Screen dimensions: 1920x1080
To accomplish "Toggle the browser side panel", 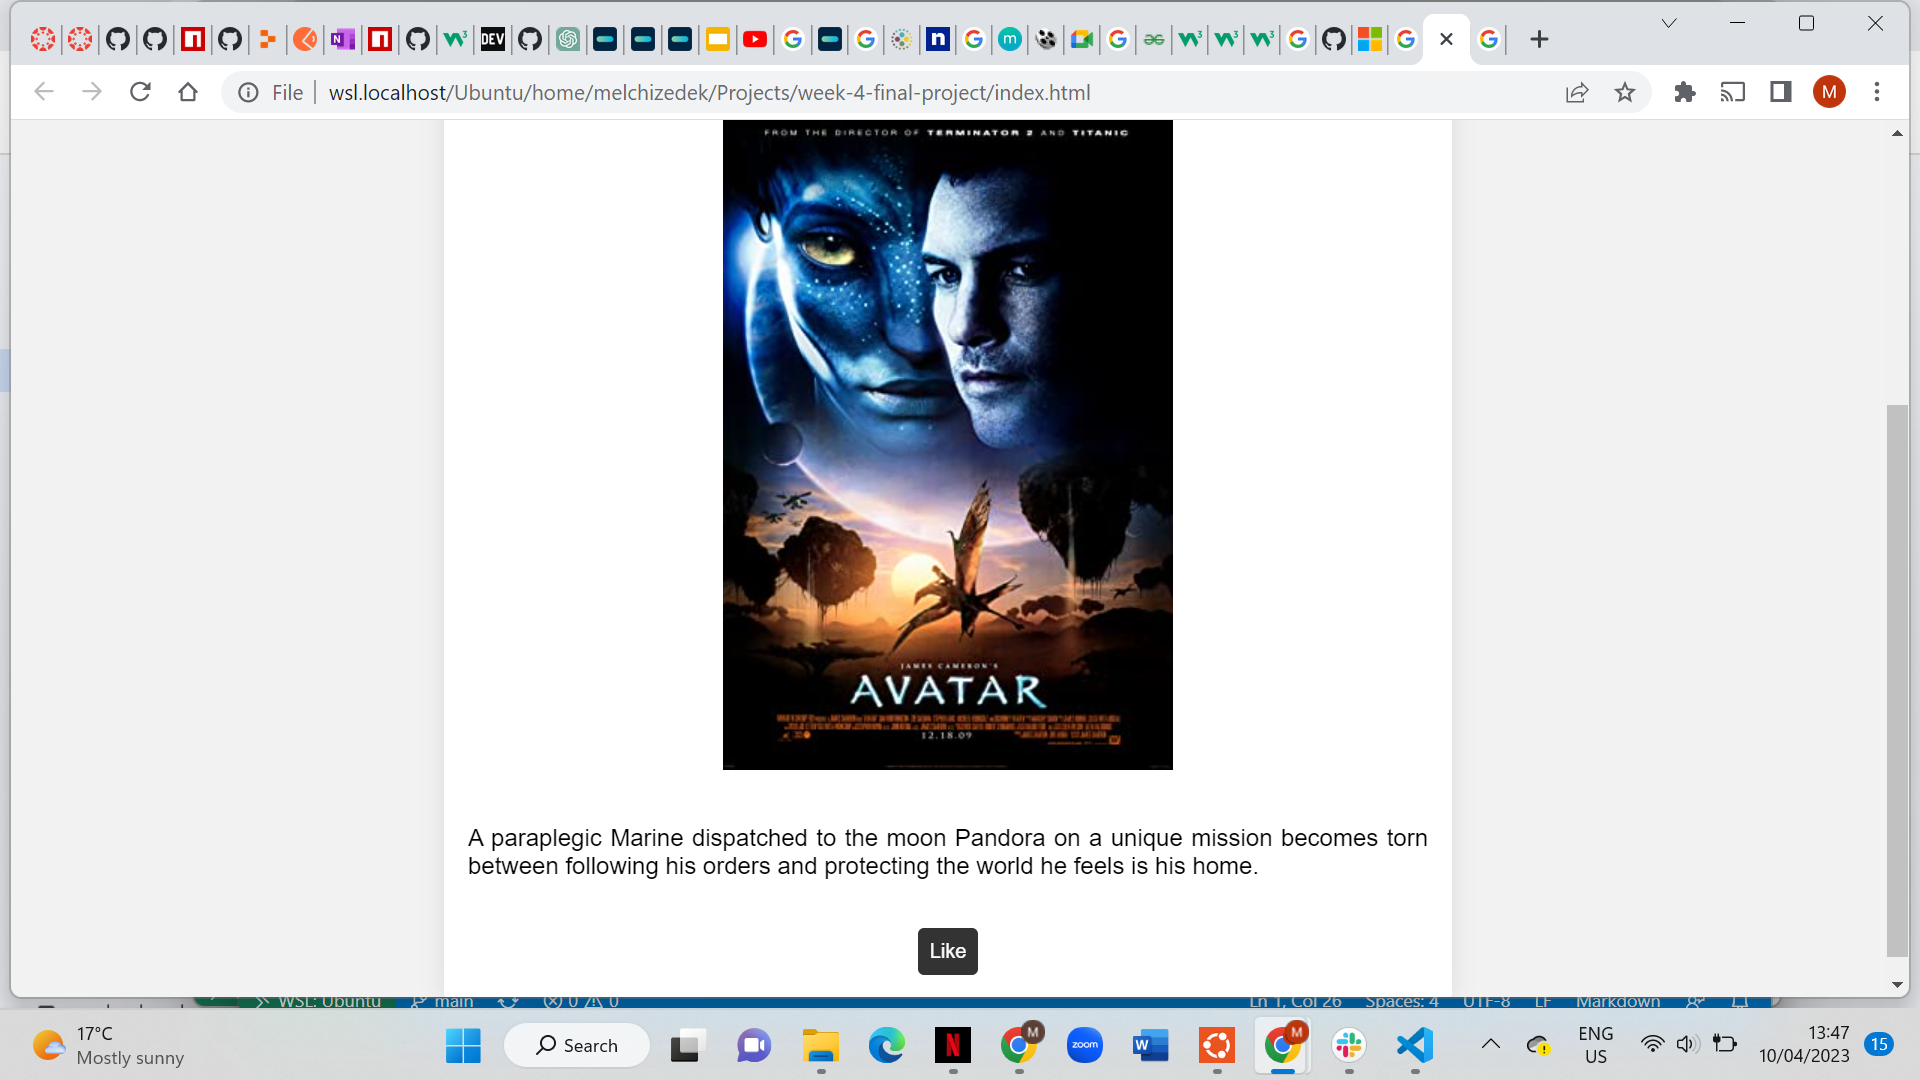I will [1781, 92].
